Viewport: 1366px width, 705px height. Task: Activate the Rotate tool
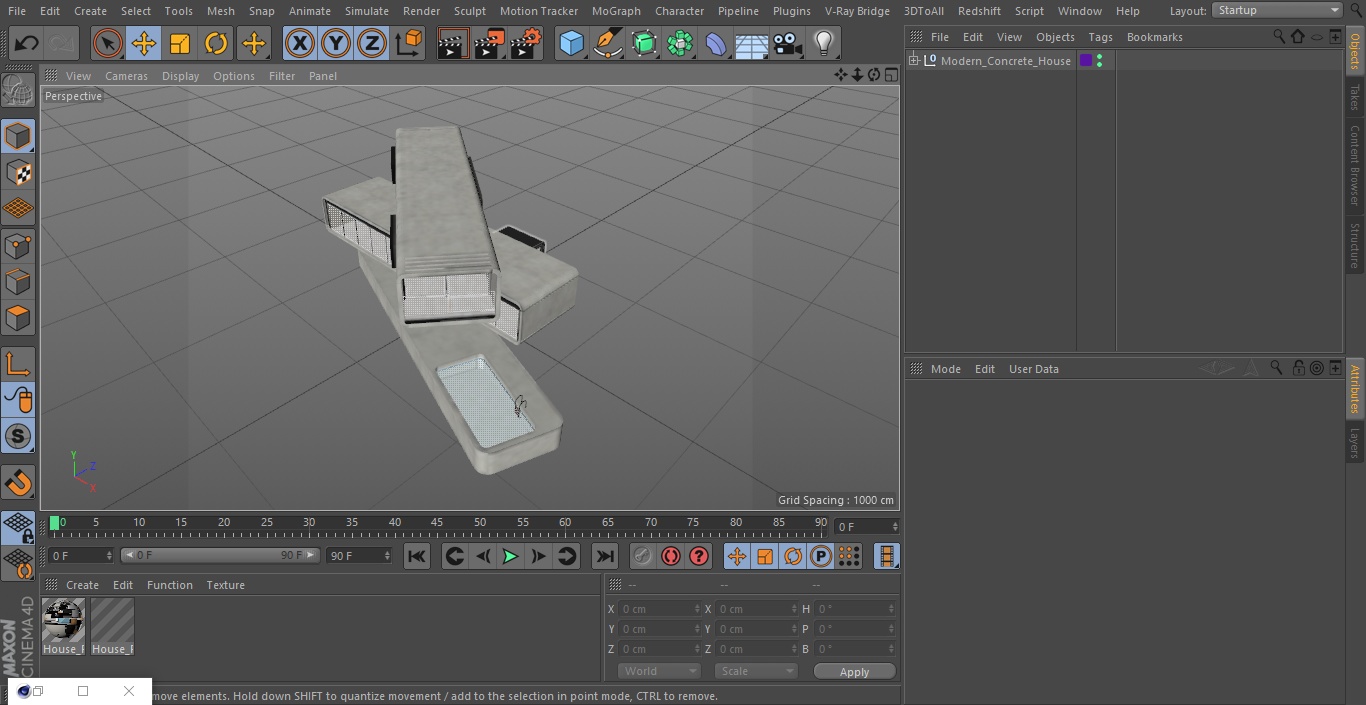tap(216, 44)
